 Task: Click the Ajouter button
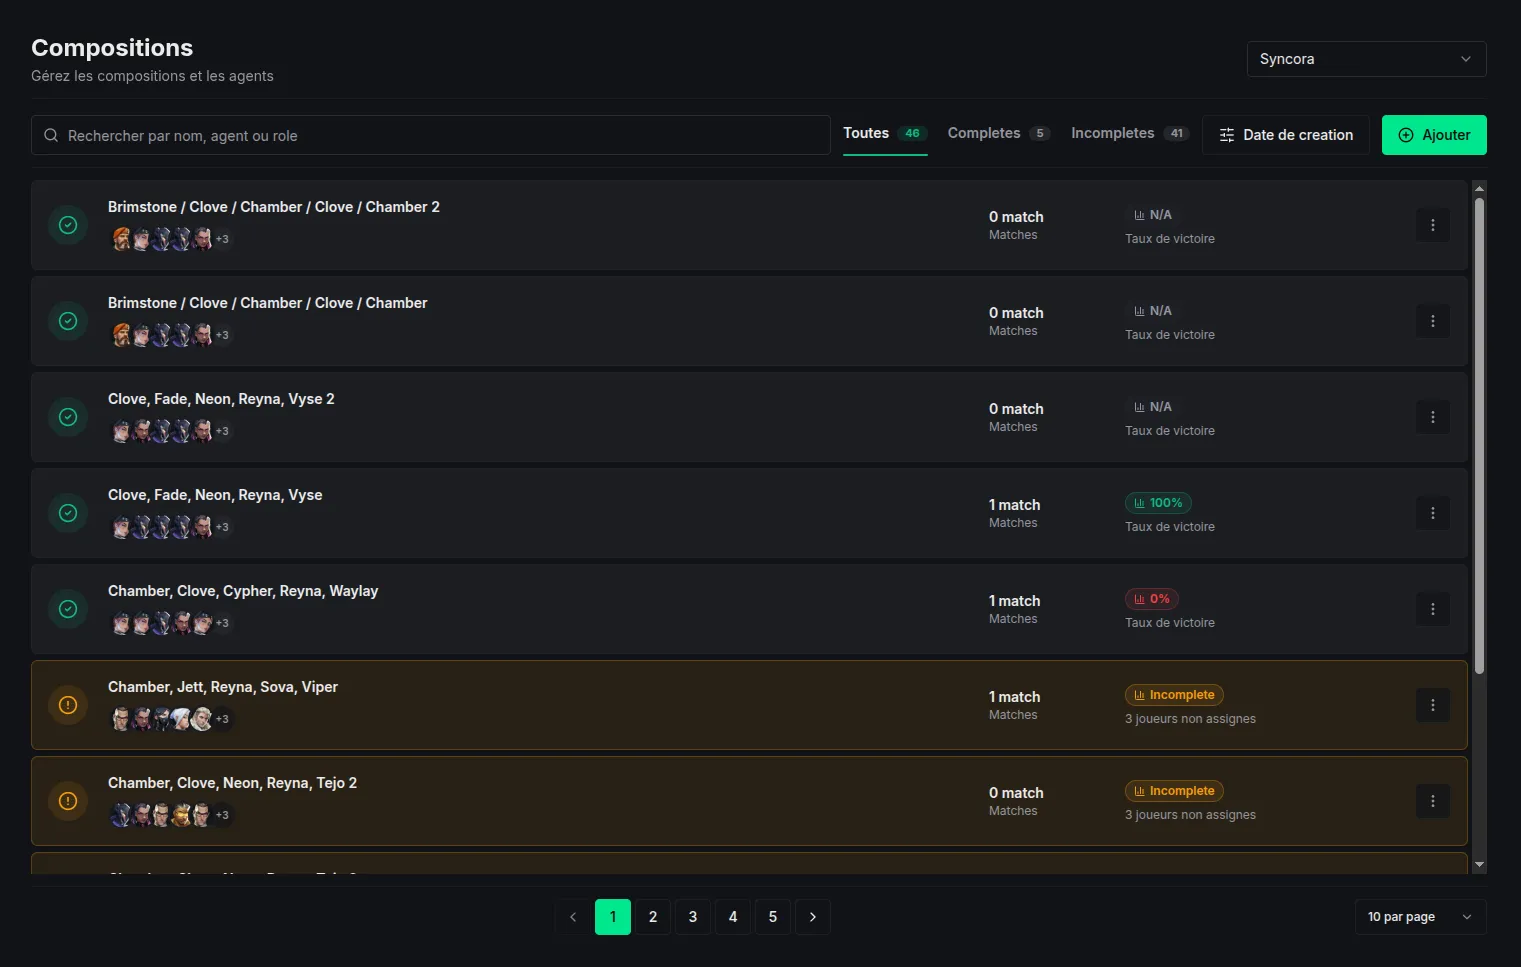pyautogui.click(x=1434, y=135)
